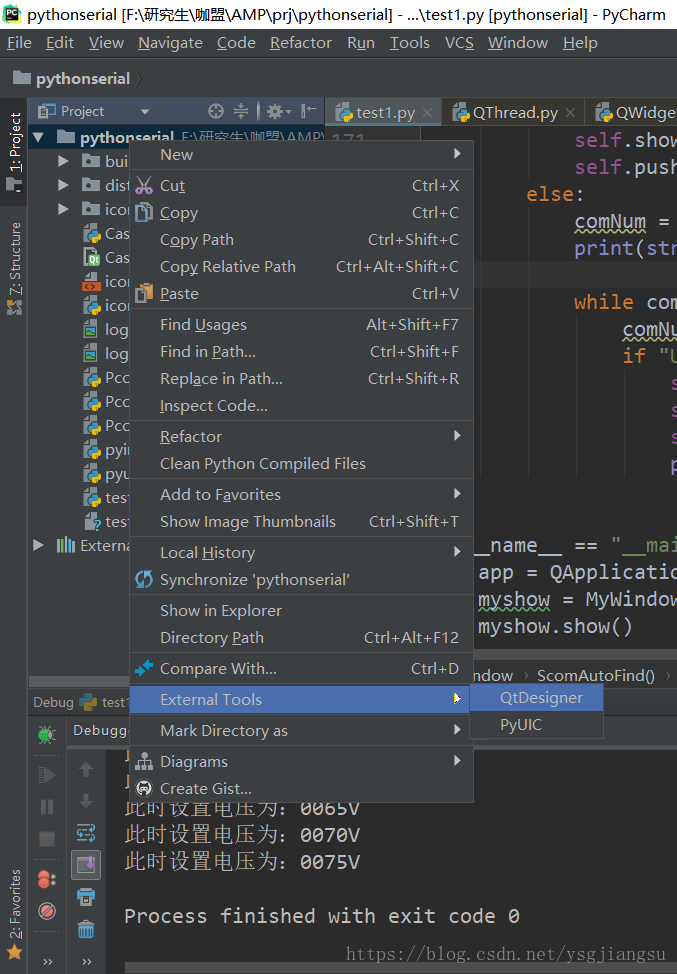Click pythonserial breadcrumb in navigation bar
The image size is (677, 974).
[72, 78]
